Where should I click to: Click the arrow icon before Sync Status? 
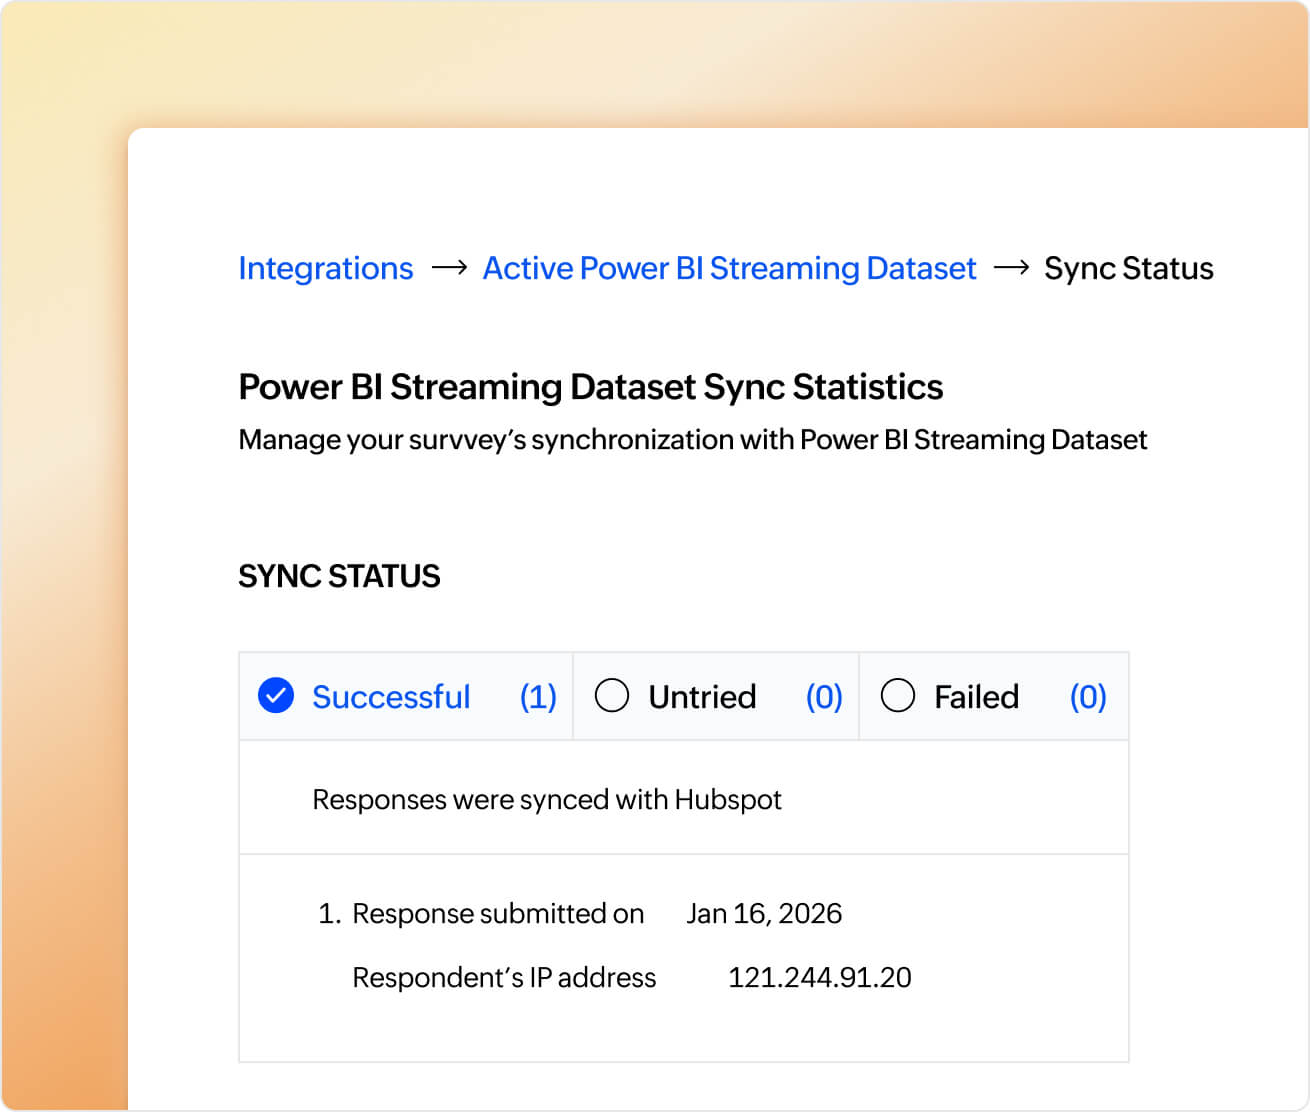pyautogui.click(x=1011, y=267)
